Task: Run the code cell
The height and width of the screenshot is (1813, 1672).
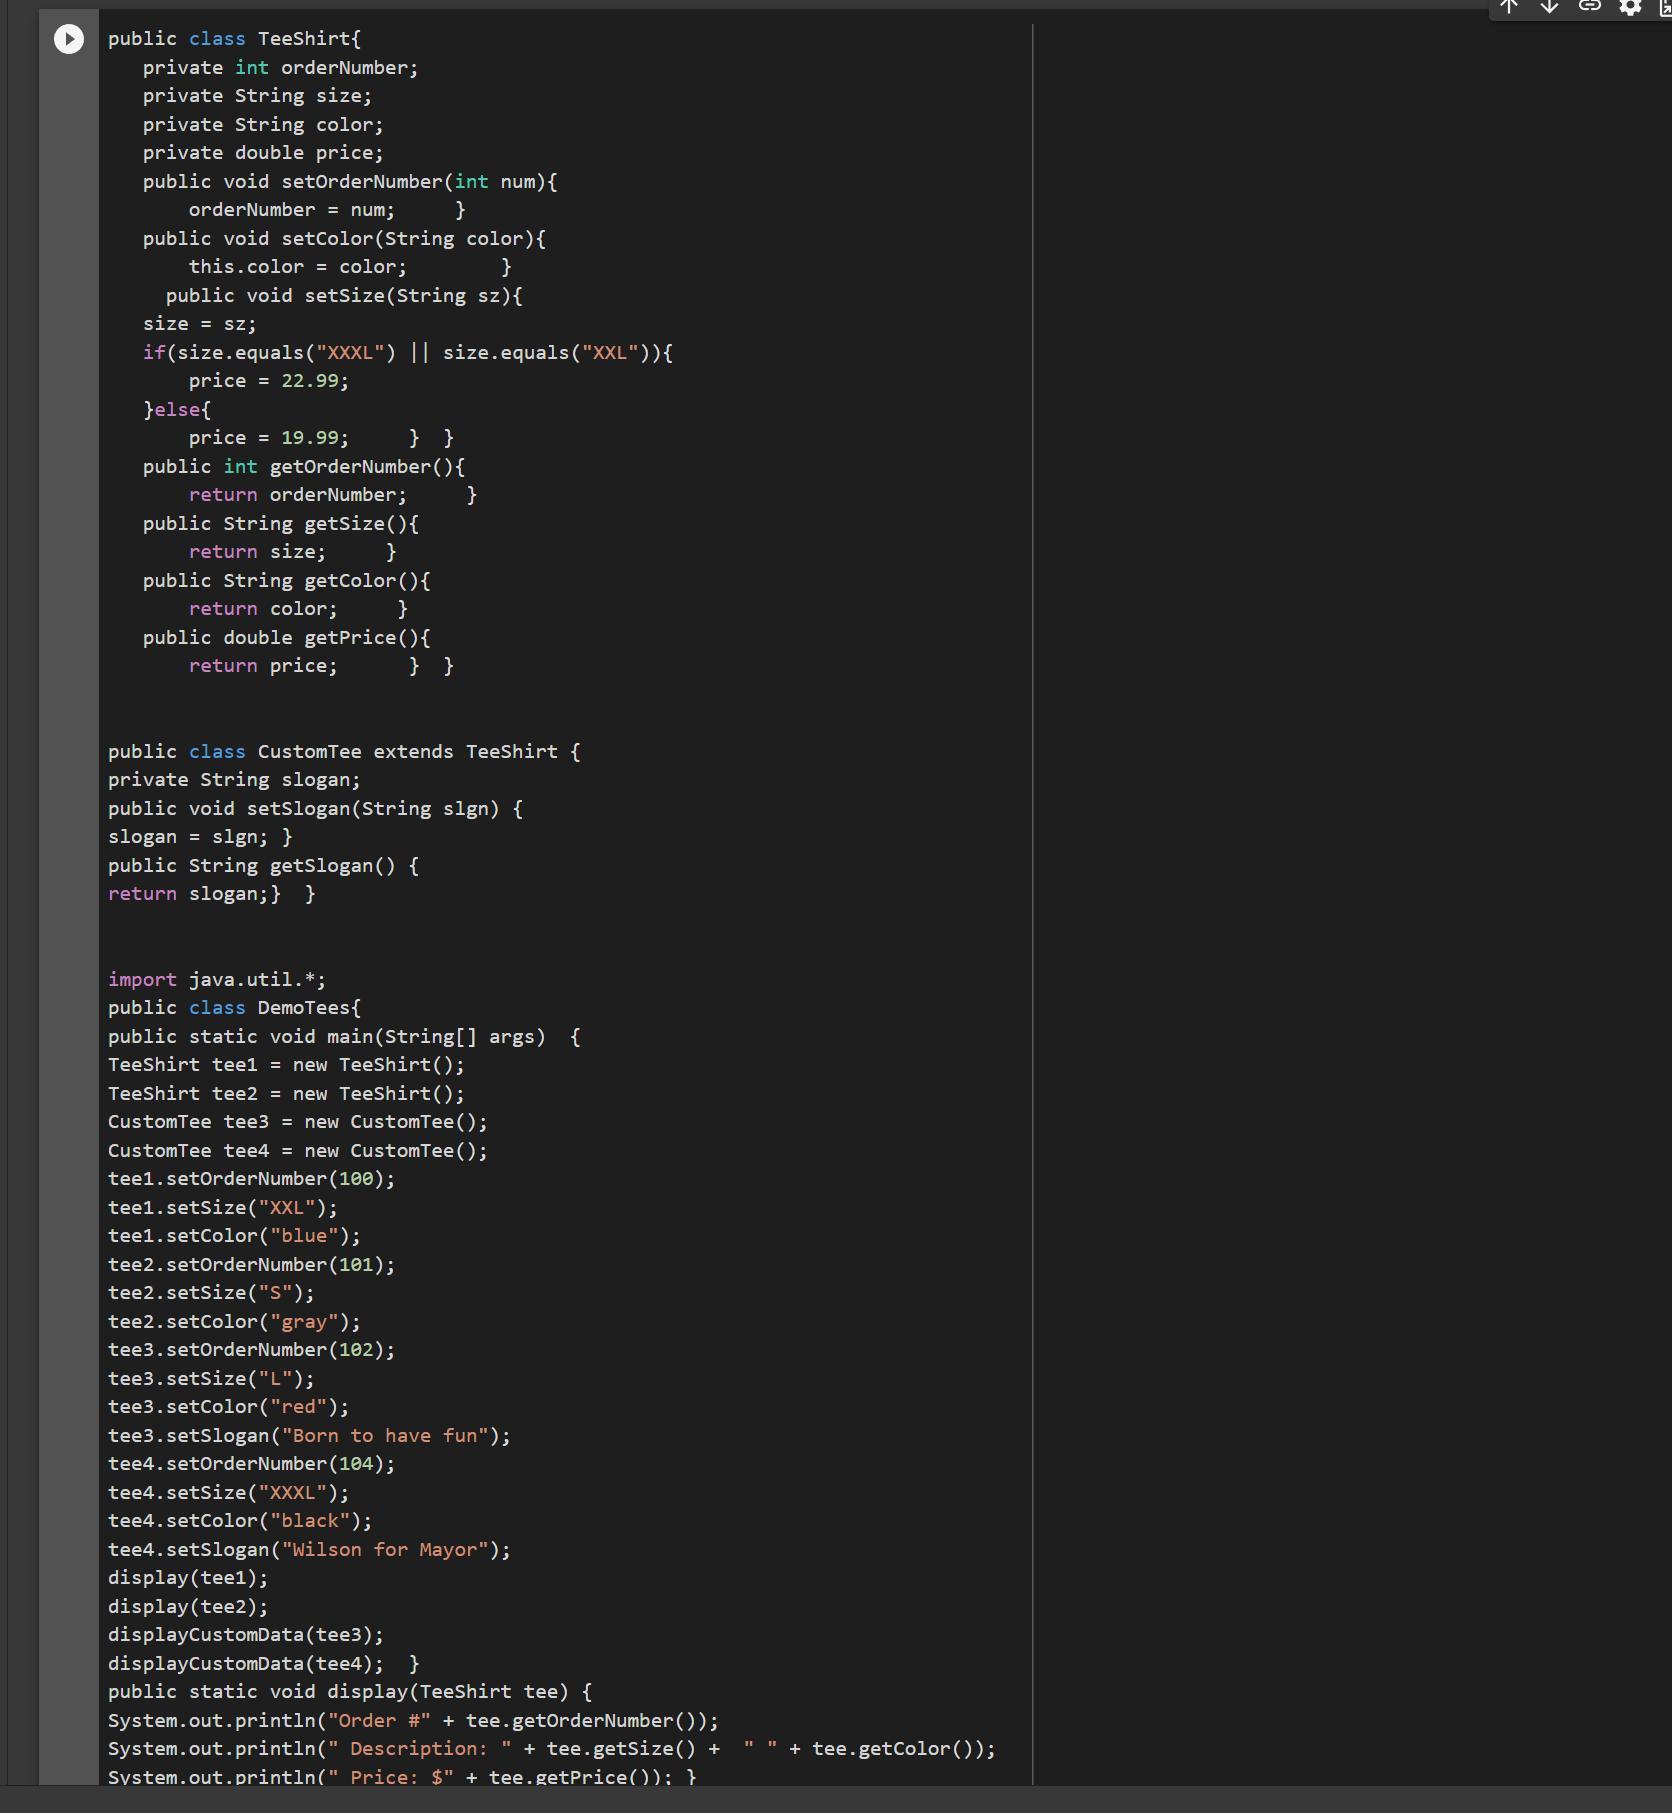Action: [69, 39]
